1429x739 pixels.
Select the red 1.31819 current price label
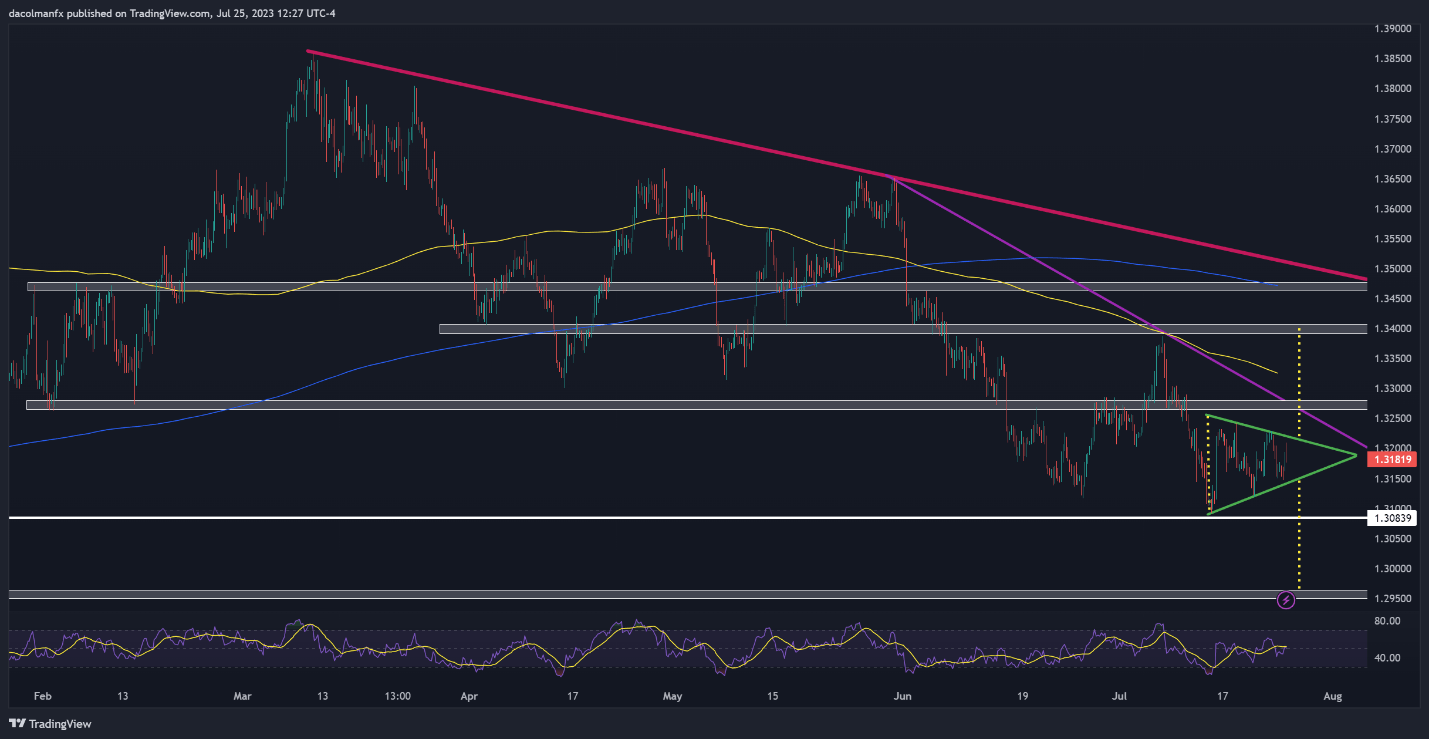[x=1394, y=459]
